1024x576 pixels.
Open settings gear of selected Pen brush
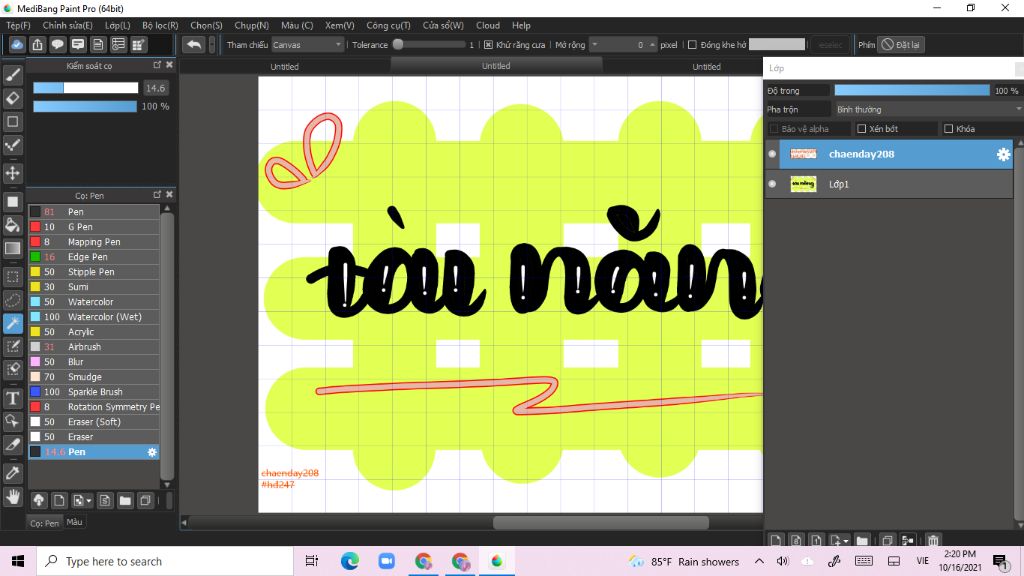(x=152, y=452)
